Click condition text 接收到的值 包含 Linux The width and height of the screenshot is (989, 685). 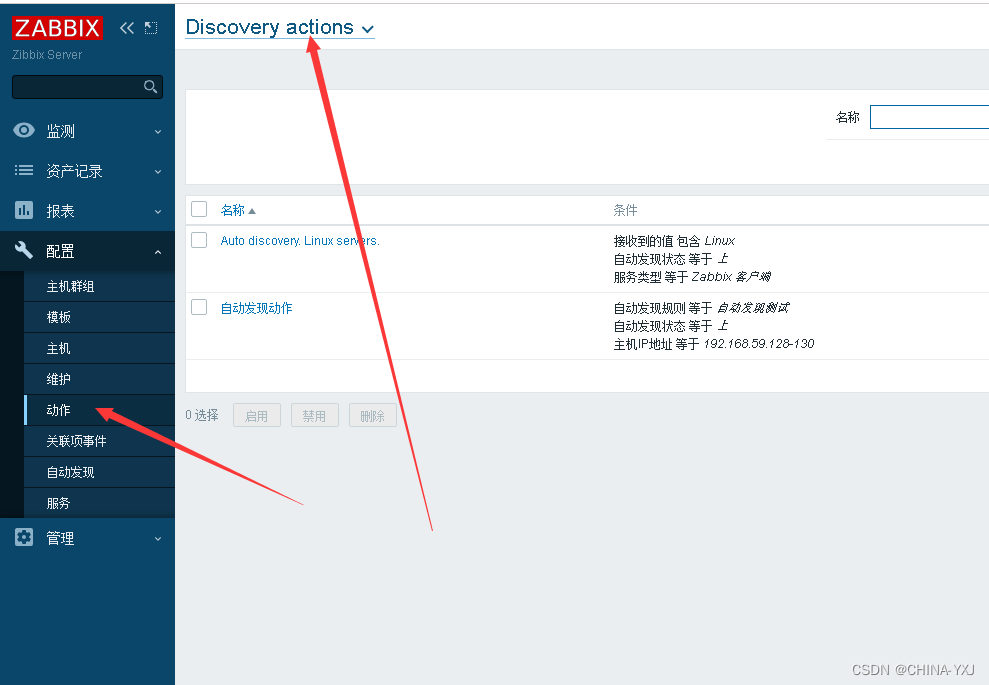tap(674, 241)
